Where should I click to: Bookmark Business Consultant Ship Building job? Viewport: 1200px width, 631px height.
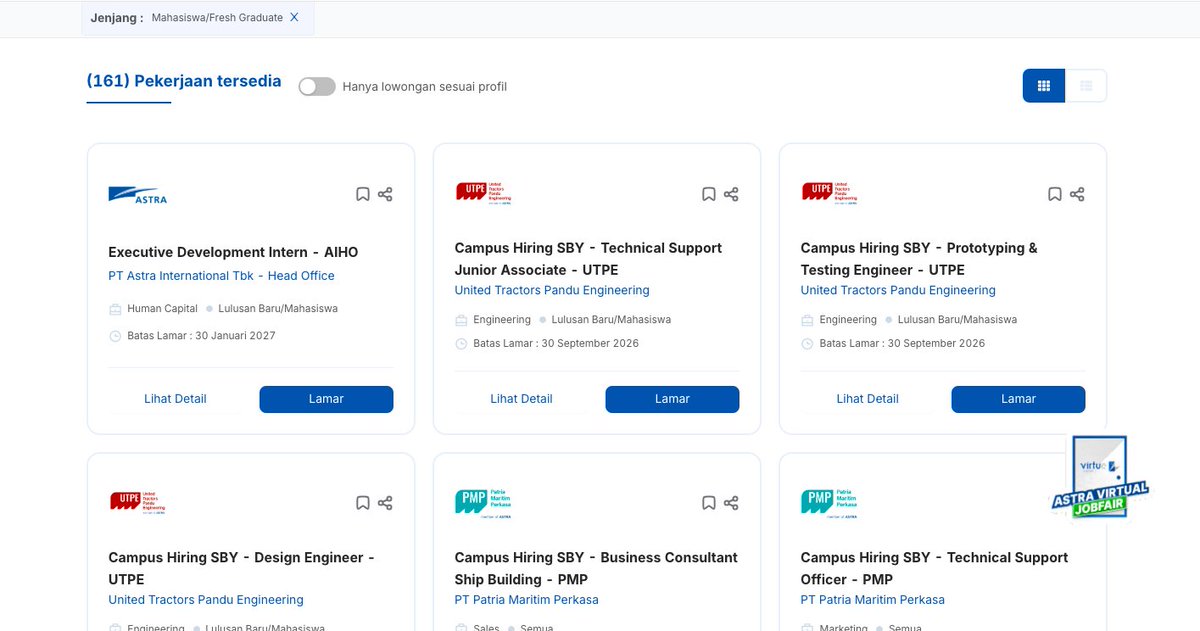[709, 503]
